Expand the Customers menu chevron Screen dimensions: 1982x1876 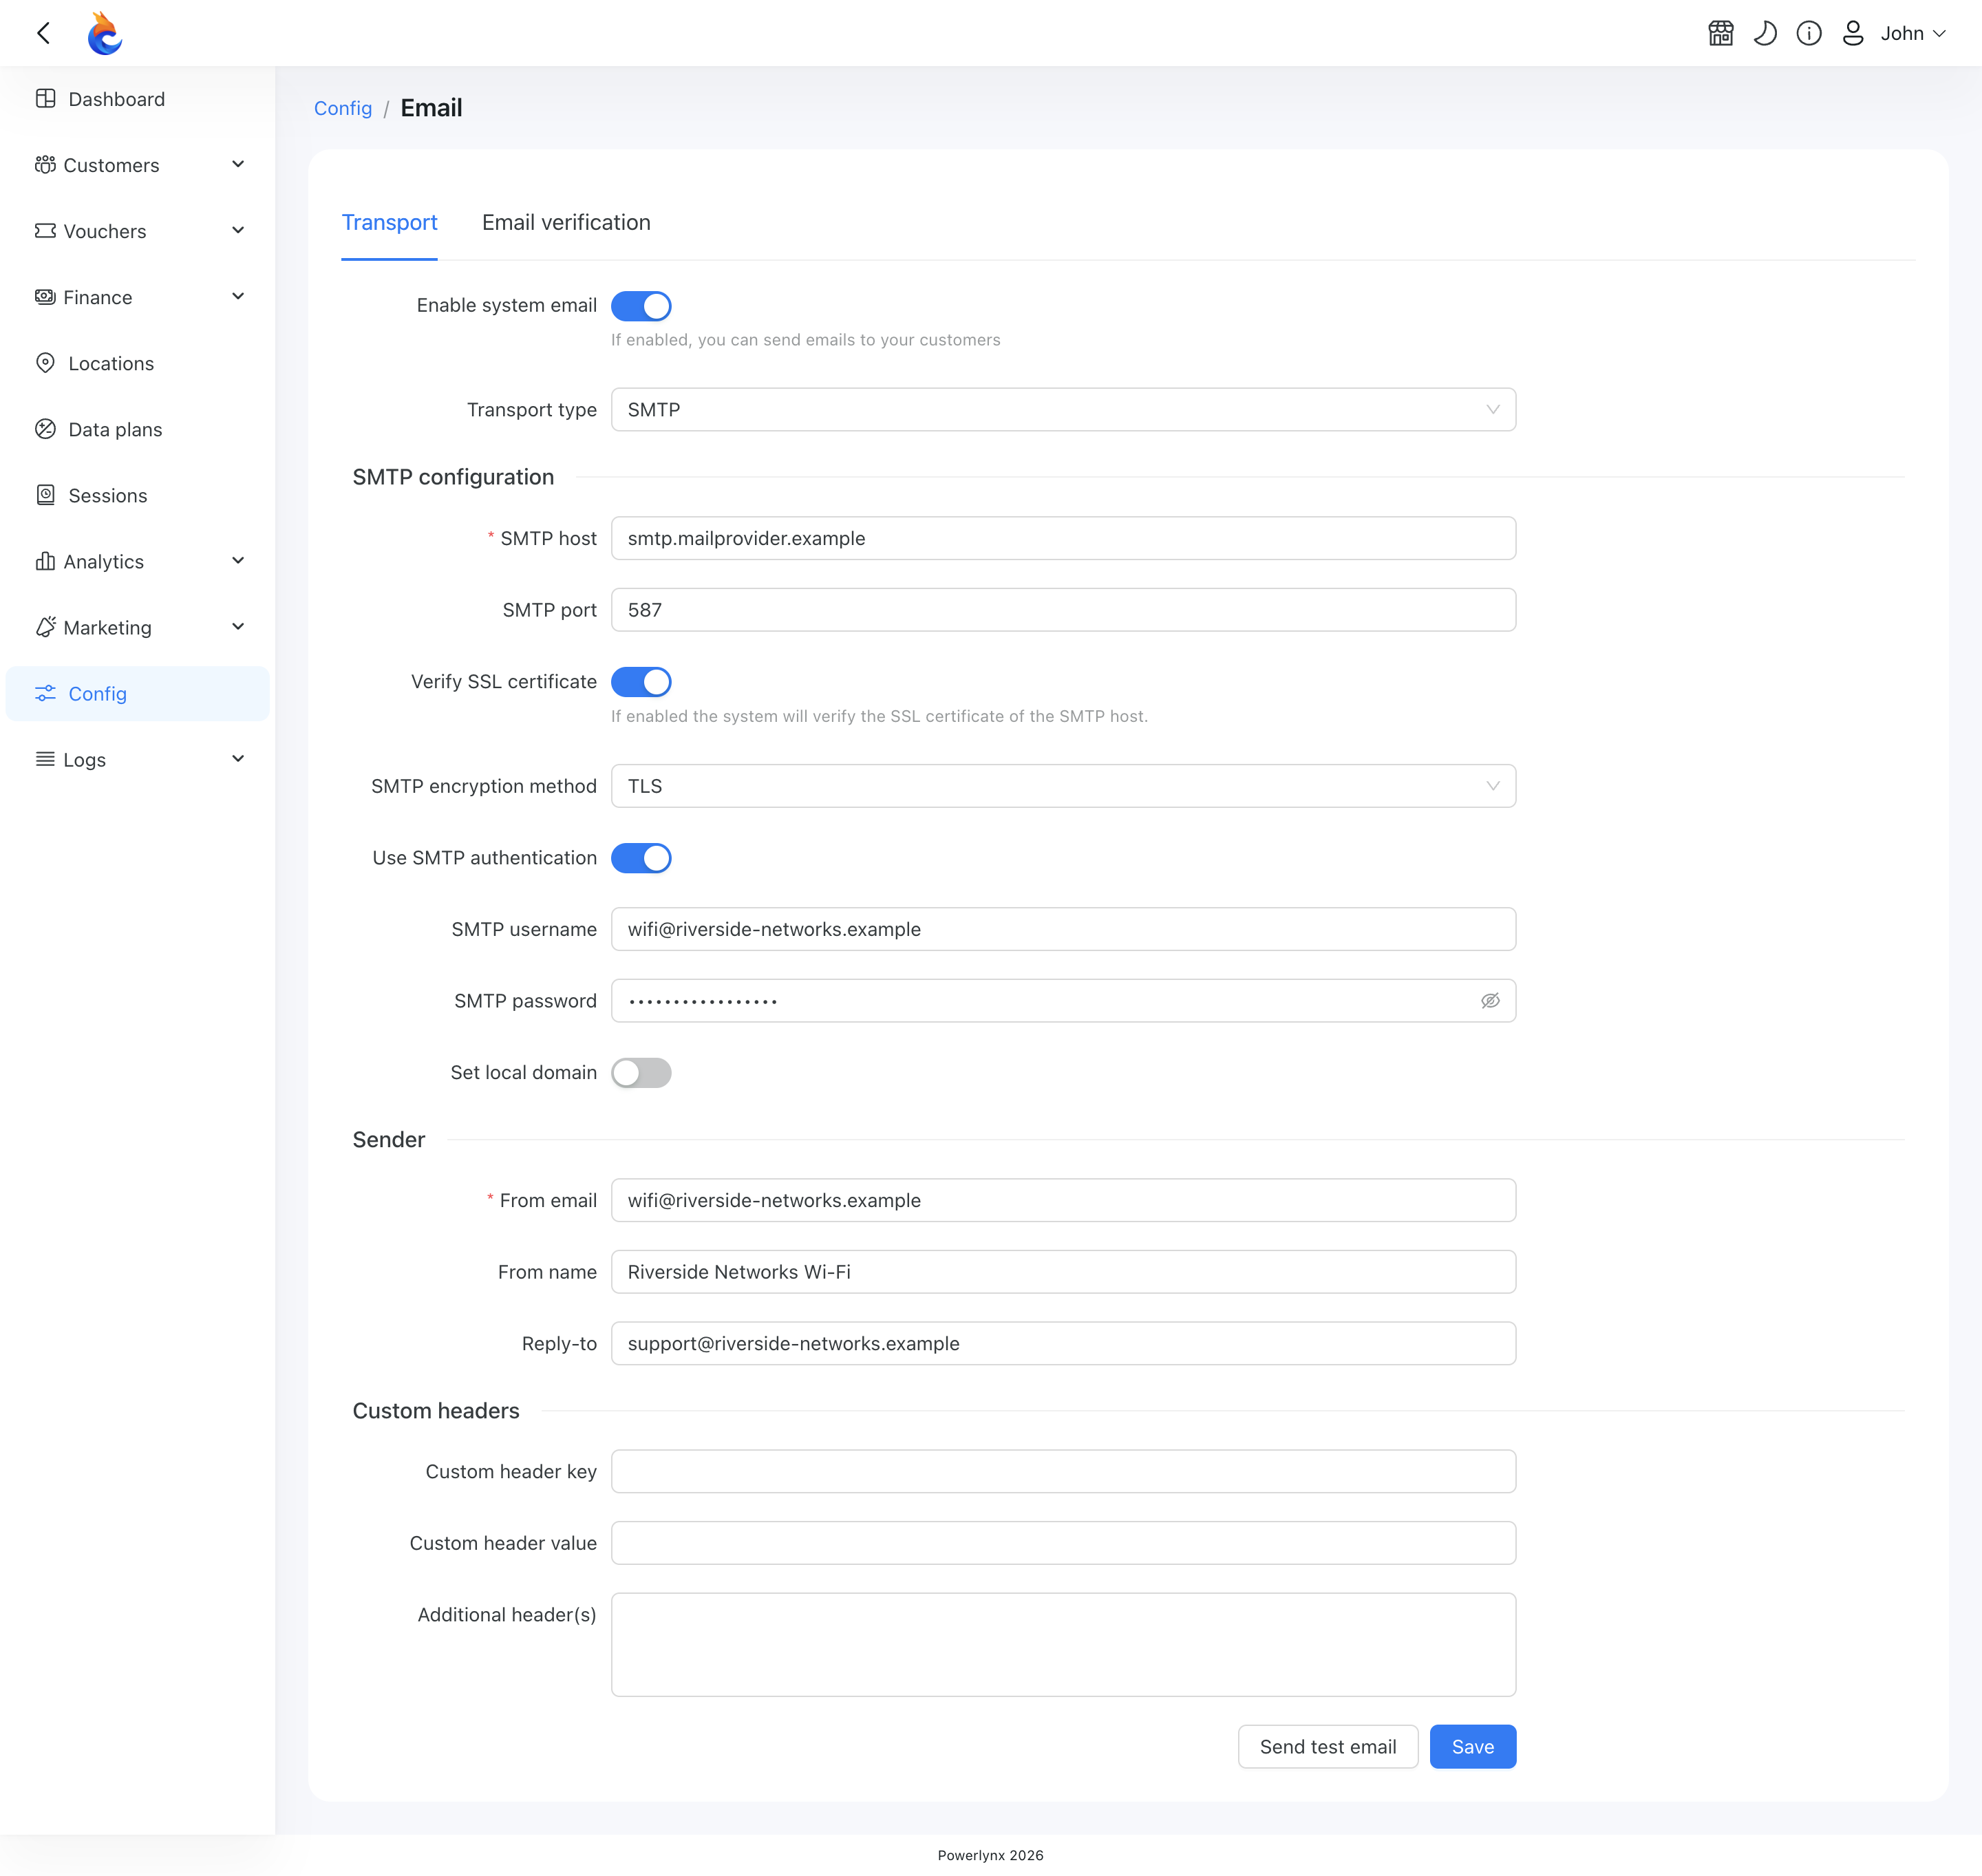tap(238, 165)
